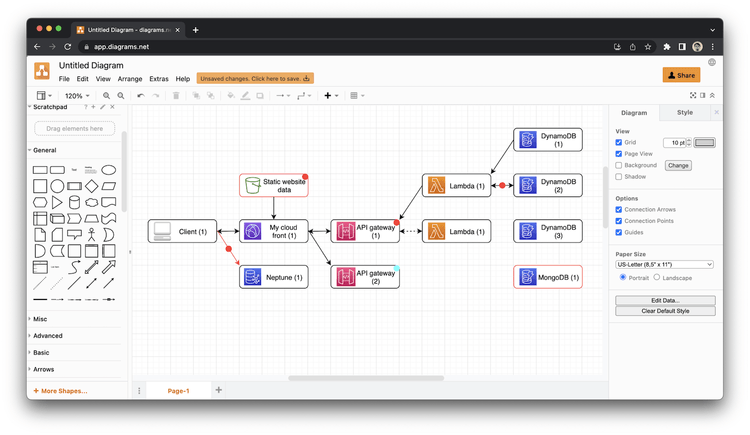Expand the Advanced shapes section
Viewport: 750px width, 435px height.
tap(48, 336)
